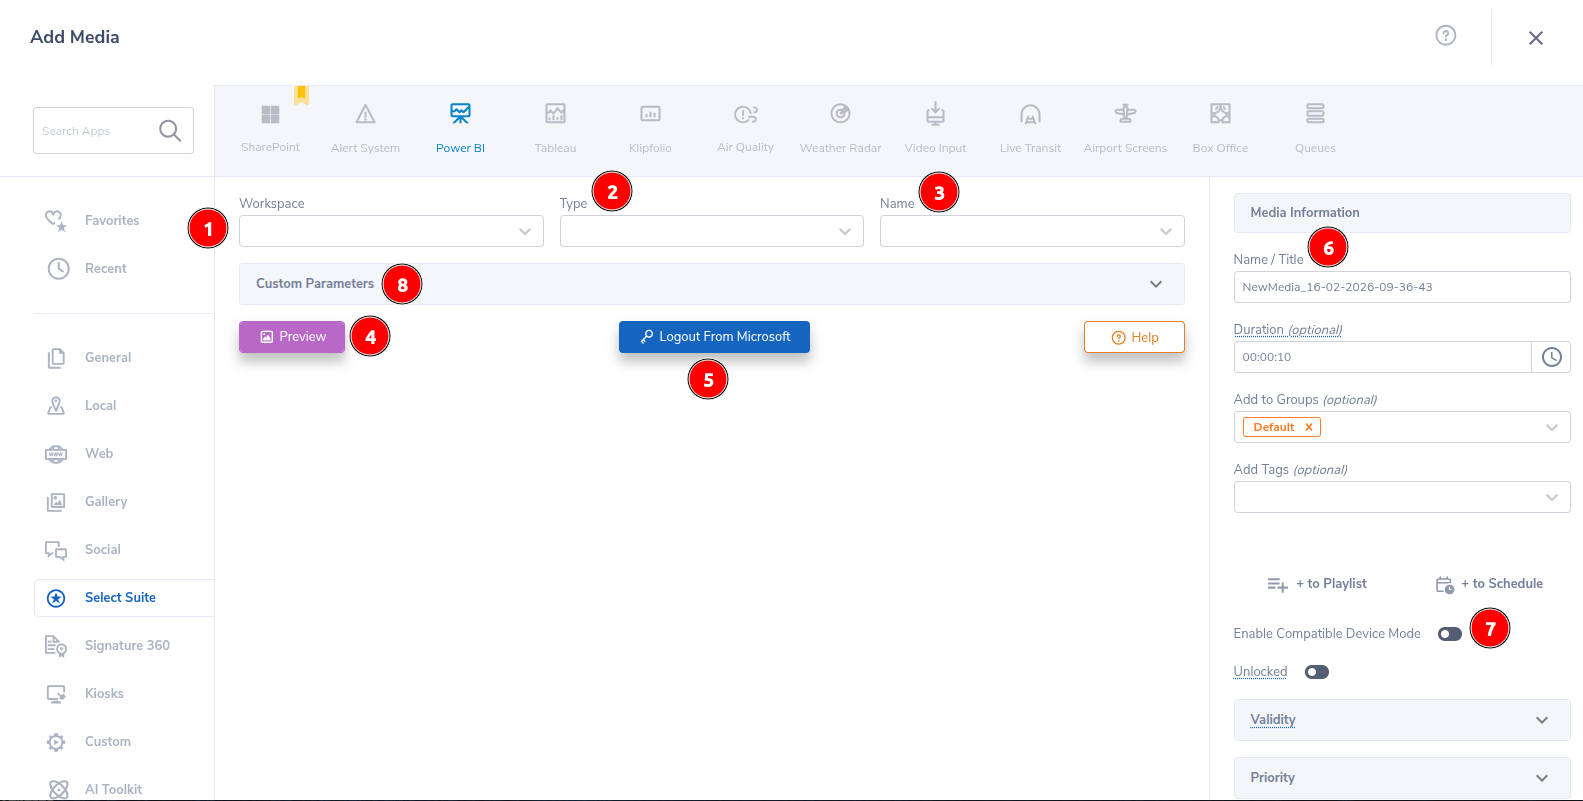Image resolution: width=1583 pixels, height=801 pixels.
Task: Click the search magnifier icon
Action: [x=170, y=131]
